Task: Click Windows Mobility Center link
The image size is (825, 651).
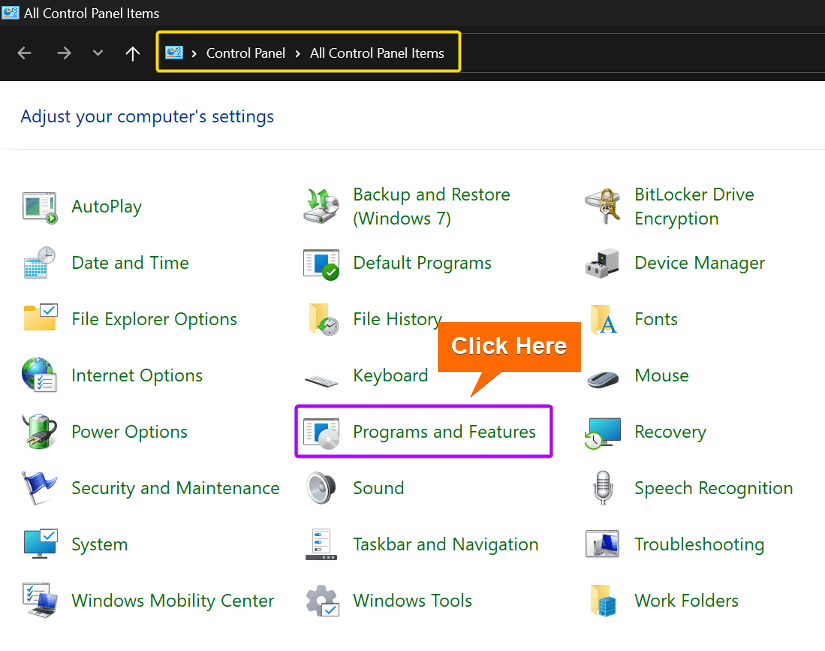Action: (x=173, y=600)
